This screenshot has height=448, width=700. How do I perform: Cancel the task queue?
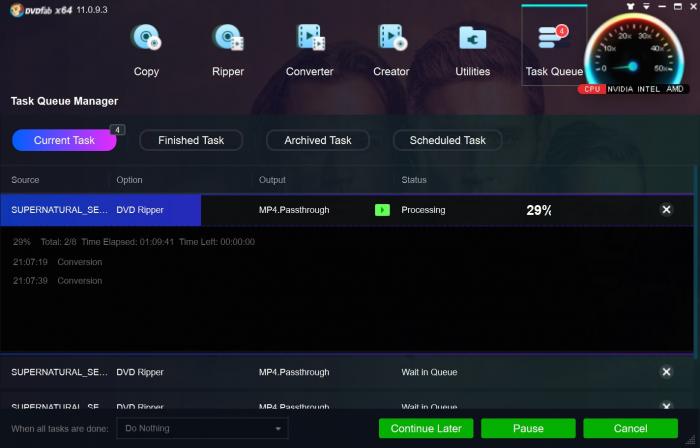coord(630,428)
